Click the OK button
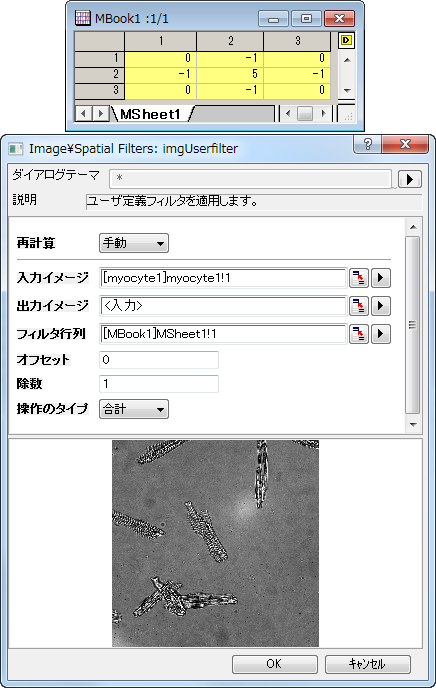Image resolution: width=436 pixels, height=688 pixels. pos(275,664)
